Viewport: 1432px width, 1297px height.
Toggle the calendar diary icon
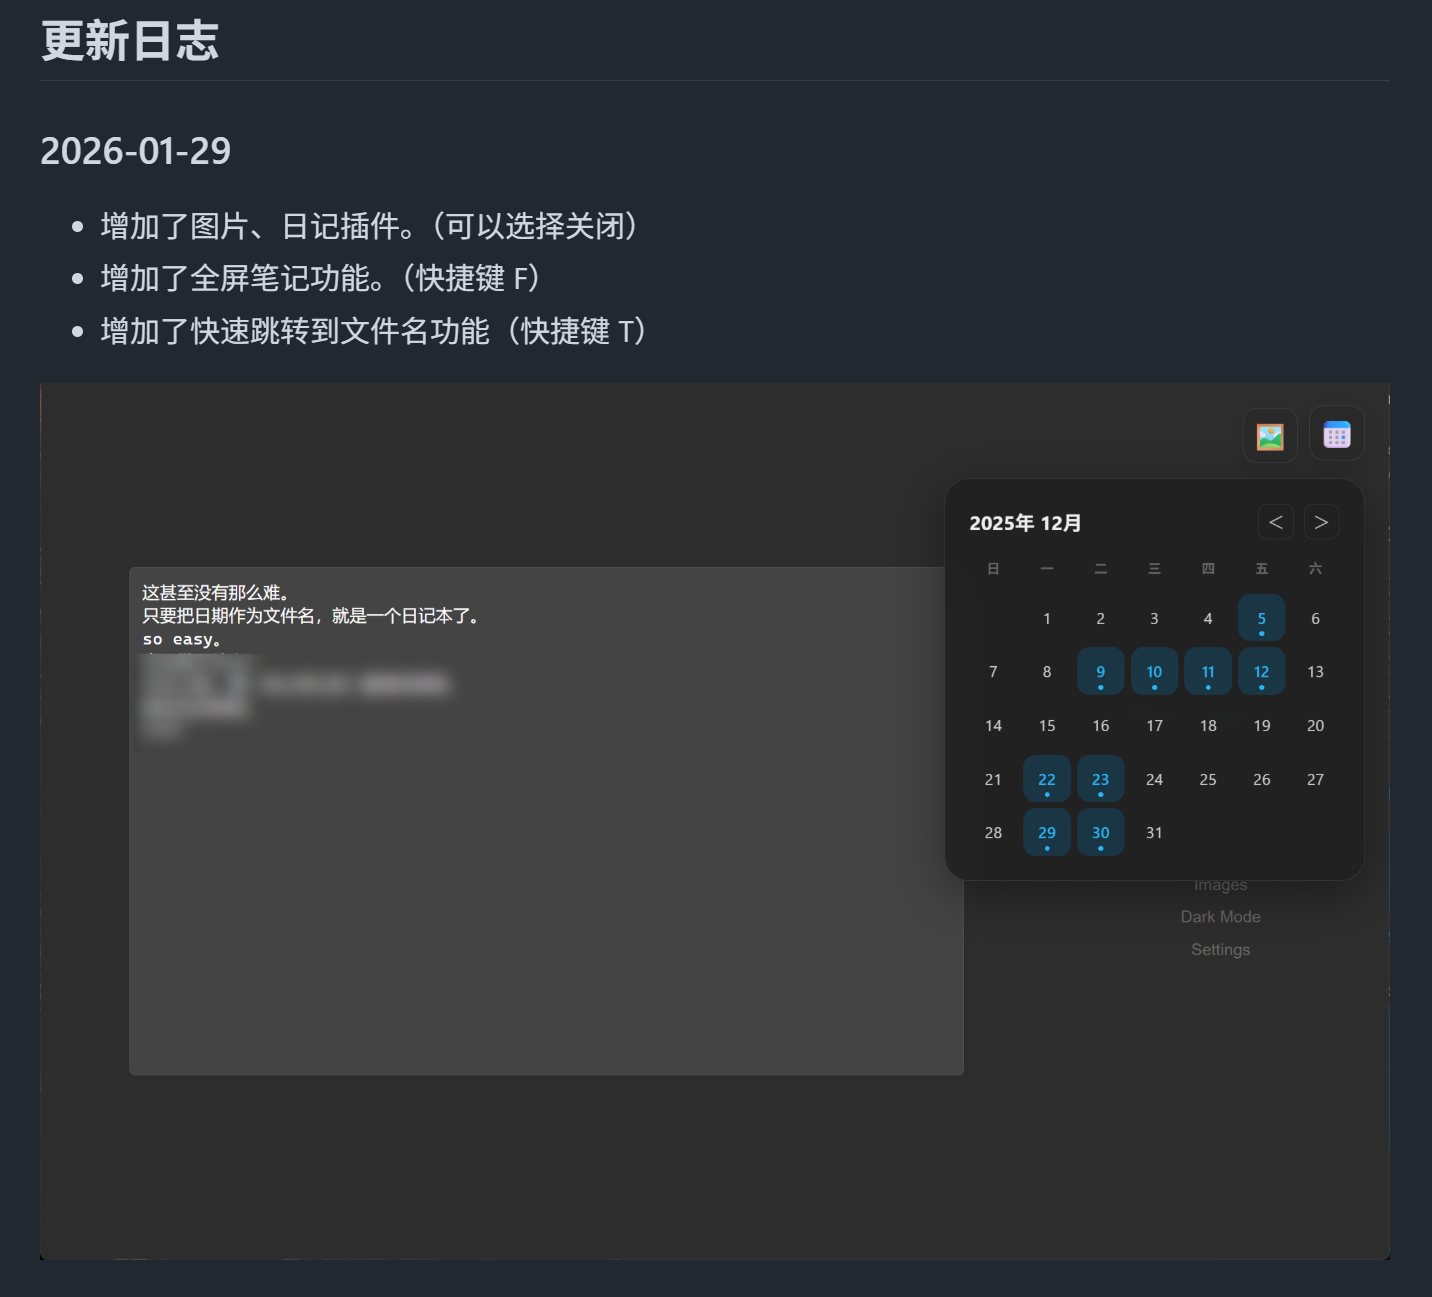(x=1336, y=434)
